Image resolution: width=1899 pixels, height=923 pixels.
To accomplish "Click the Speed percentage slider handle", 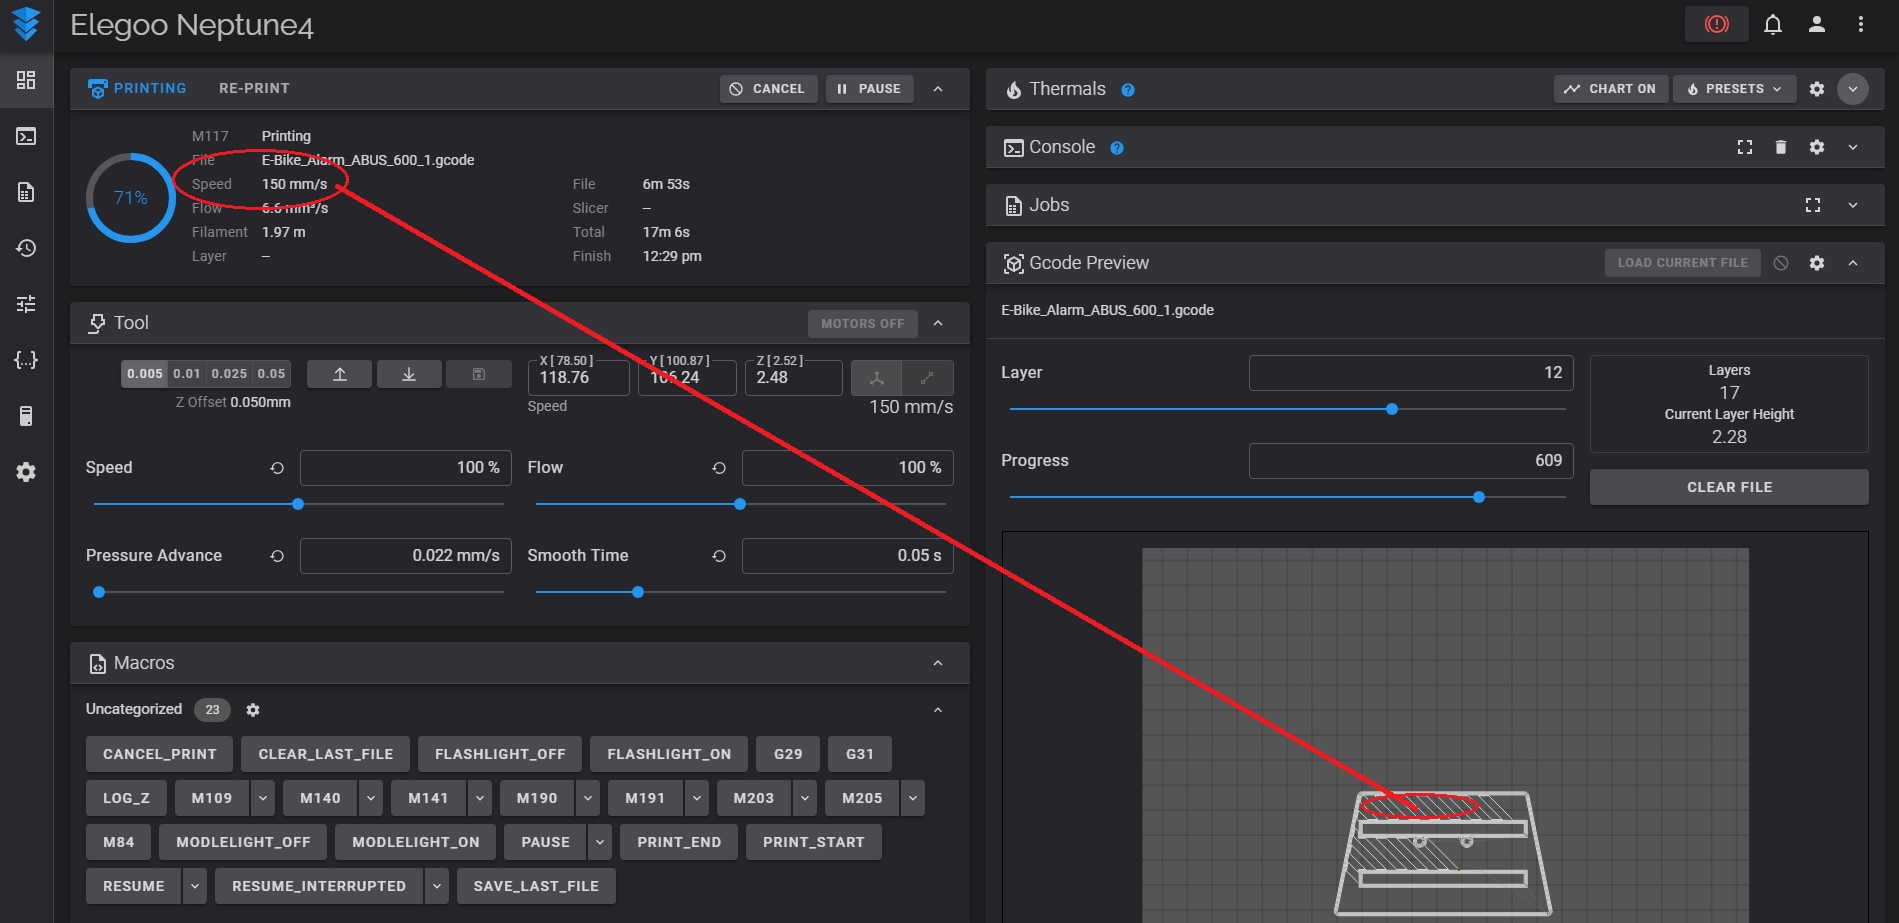I will tap(298, 504).
